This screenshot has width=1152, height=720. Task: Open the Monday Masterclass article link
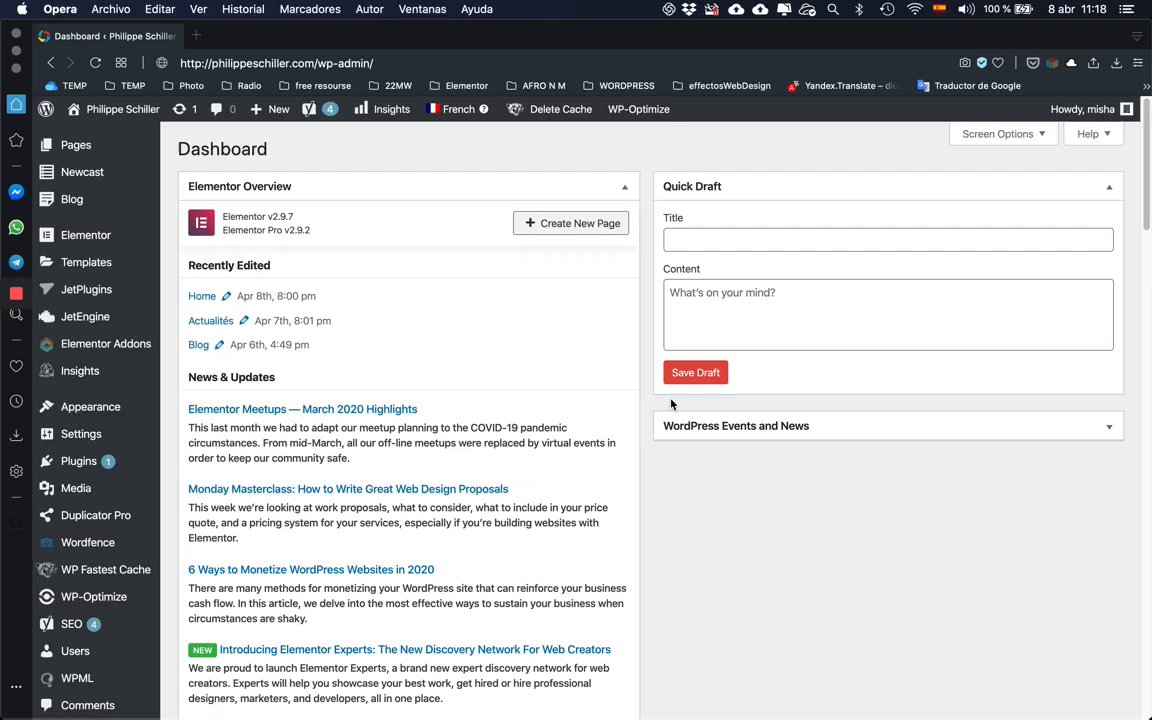point(348,489)
